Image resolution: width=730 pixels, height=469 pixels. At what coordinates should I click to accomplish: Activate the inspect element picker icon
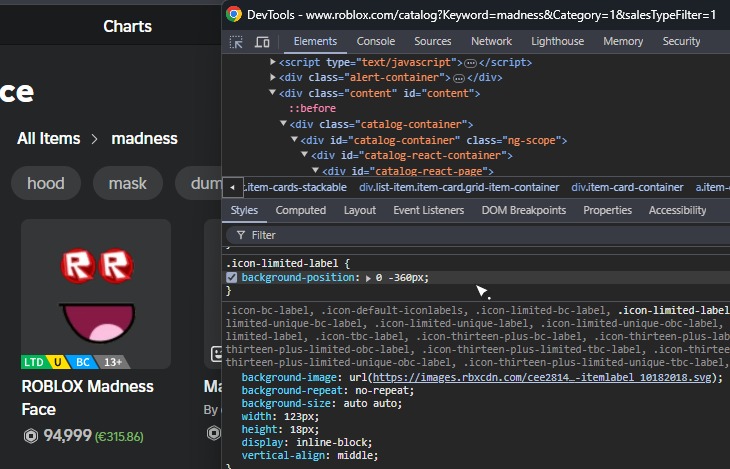pos(236,42)
